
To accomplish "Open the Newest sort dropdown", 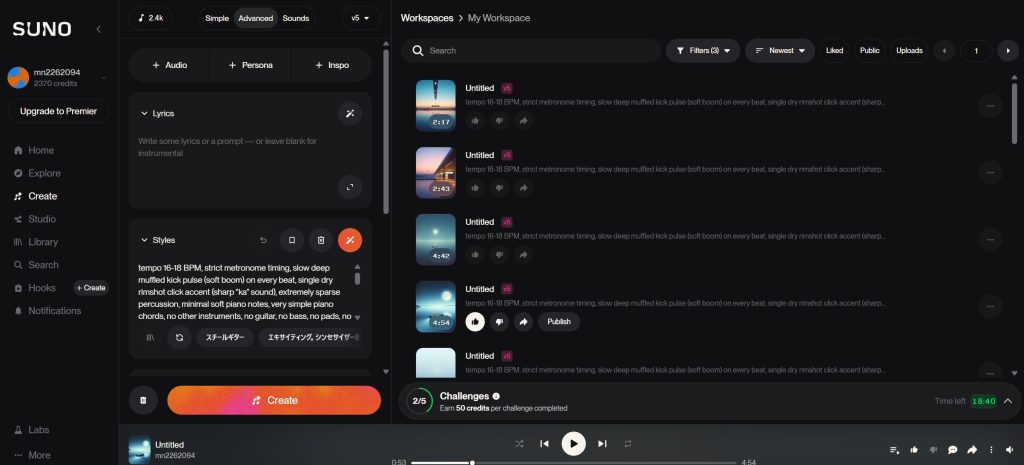I will [780, 50].
